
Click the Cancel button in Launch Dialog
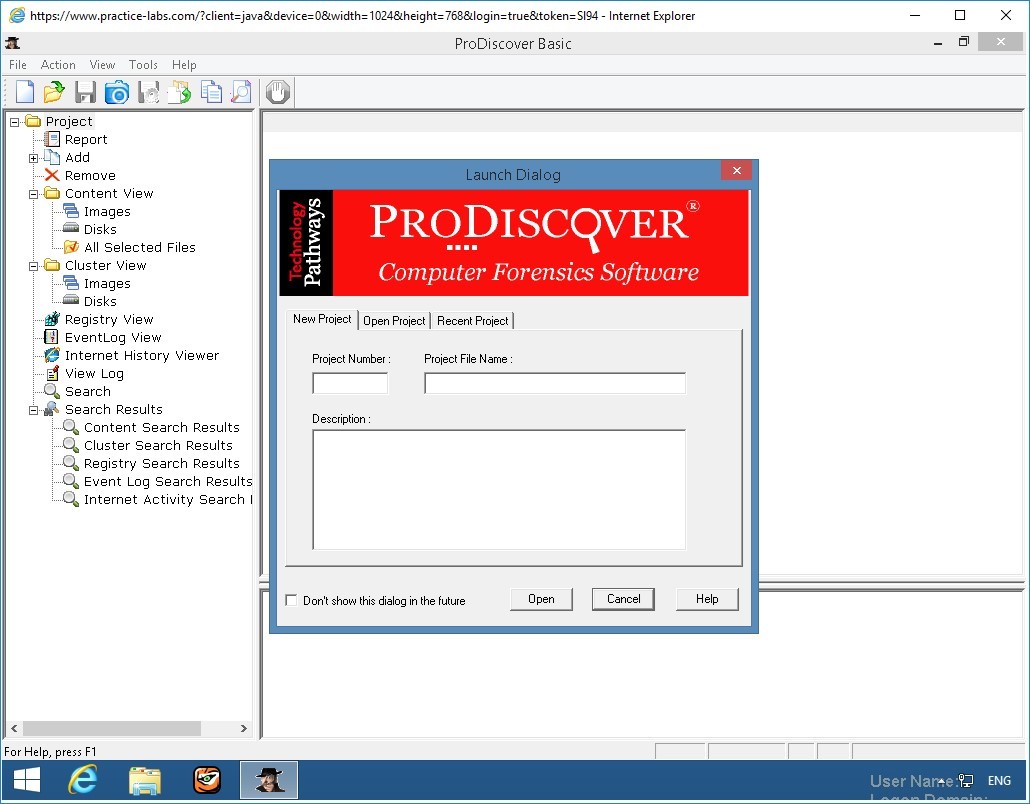[623, 599]
